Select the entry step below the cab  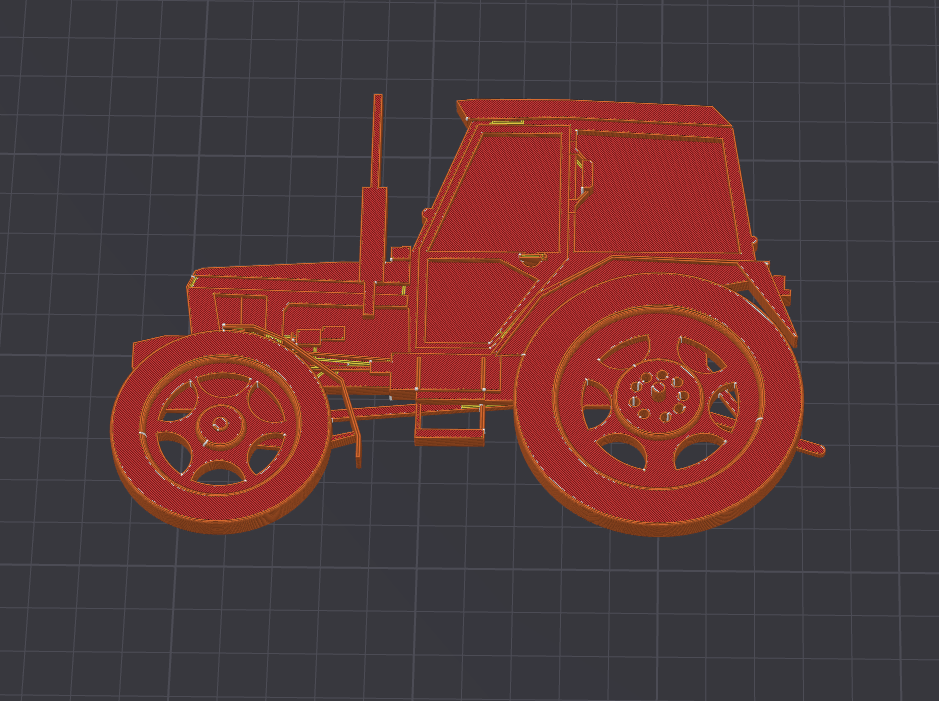[450, 436]
